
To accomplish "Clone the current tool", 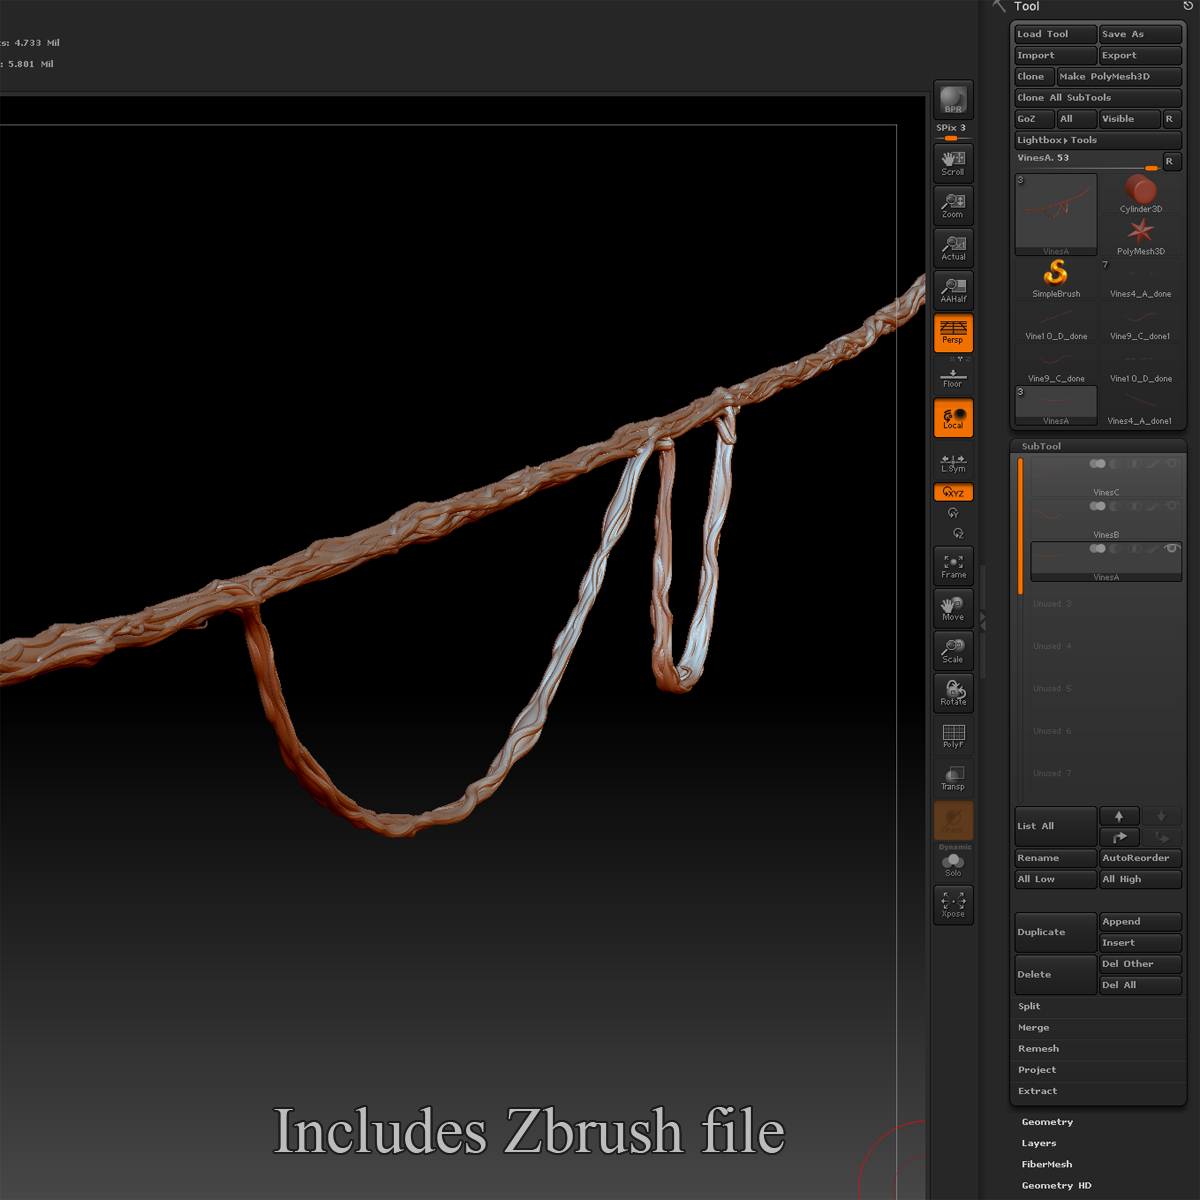I will [x=1034, y=77].
